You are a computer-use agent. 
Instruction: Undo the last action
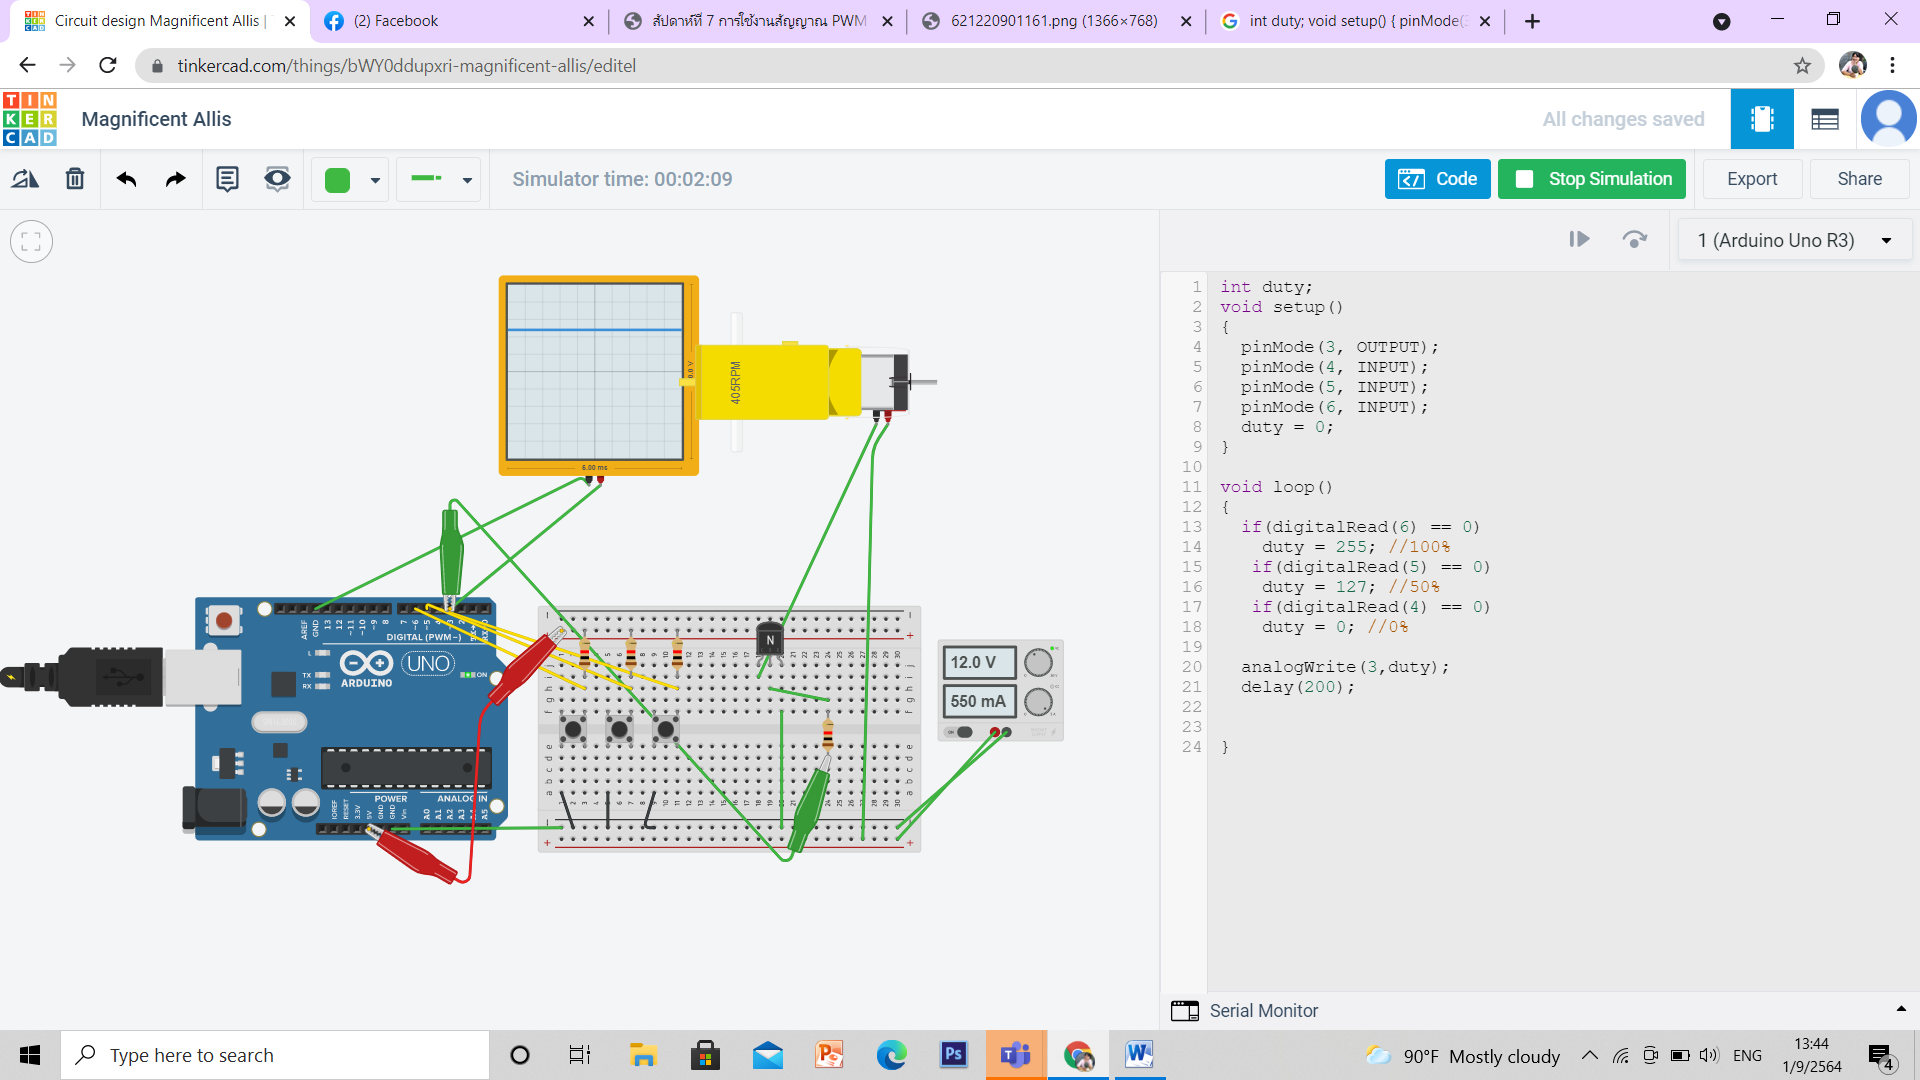(x=126, y=179)
